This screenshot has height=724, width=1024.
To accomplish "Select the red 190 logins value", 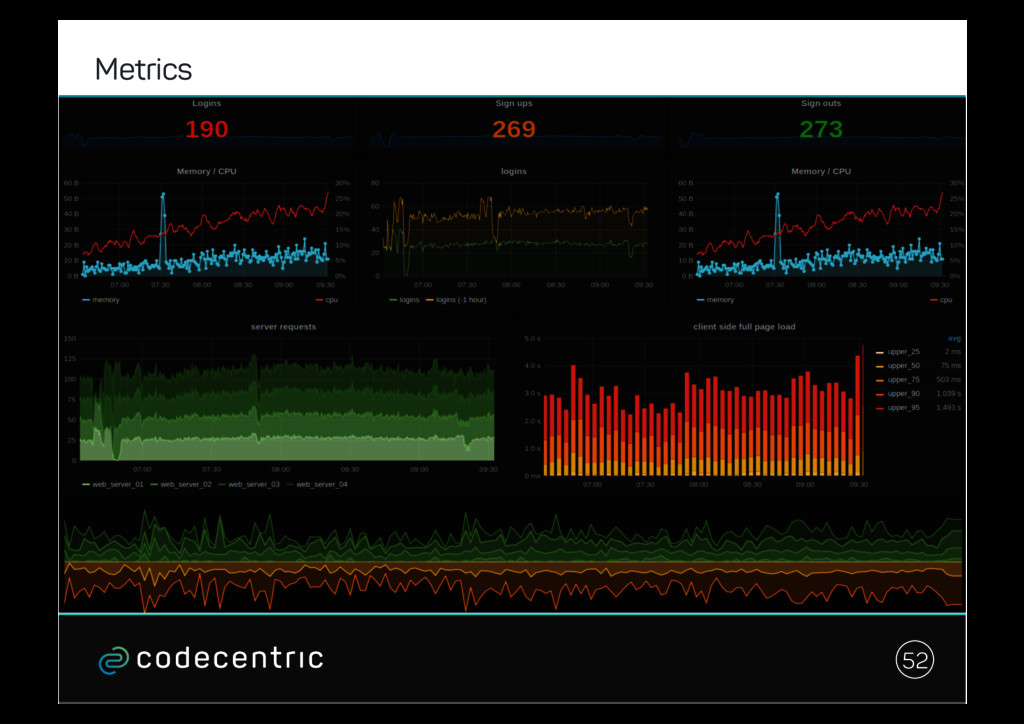I will click(206, 129).
